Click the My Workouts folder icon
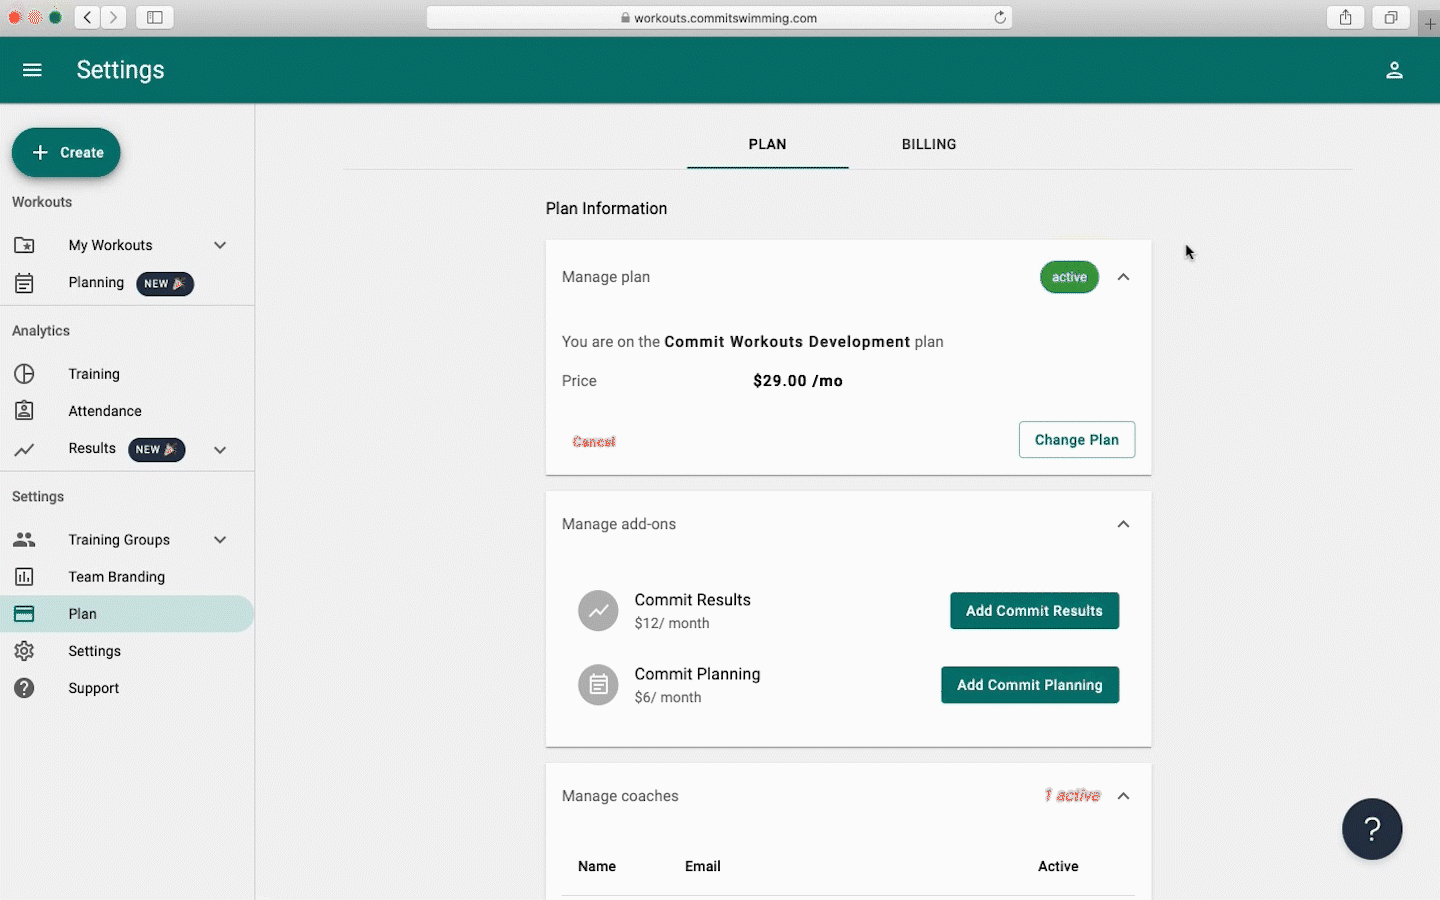The height and width of the screenshot is (900, 1440). (x=24, y=245)
